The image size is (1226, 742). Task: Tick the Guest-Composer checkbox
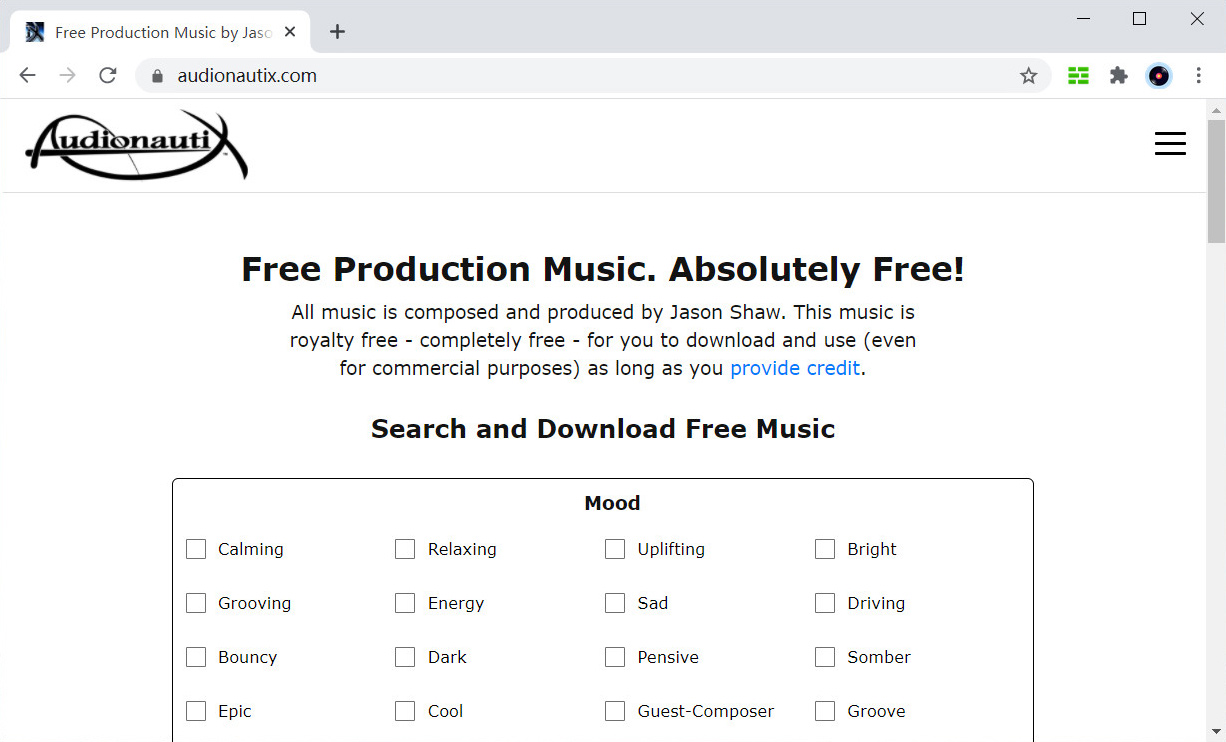(615, 711)
